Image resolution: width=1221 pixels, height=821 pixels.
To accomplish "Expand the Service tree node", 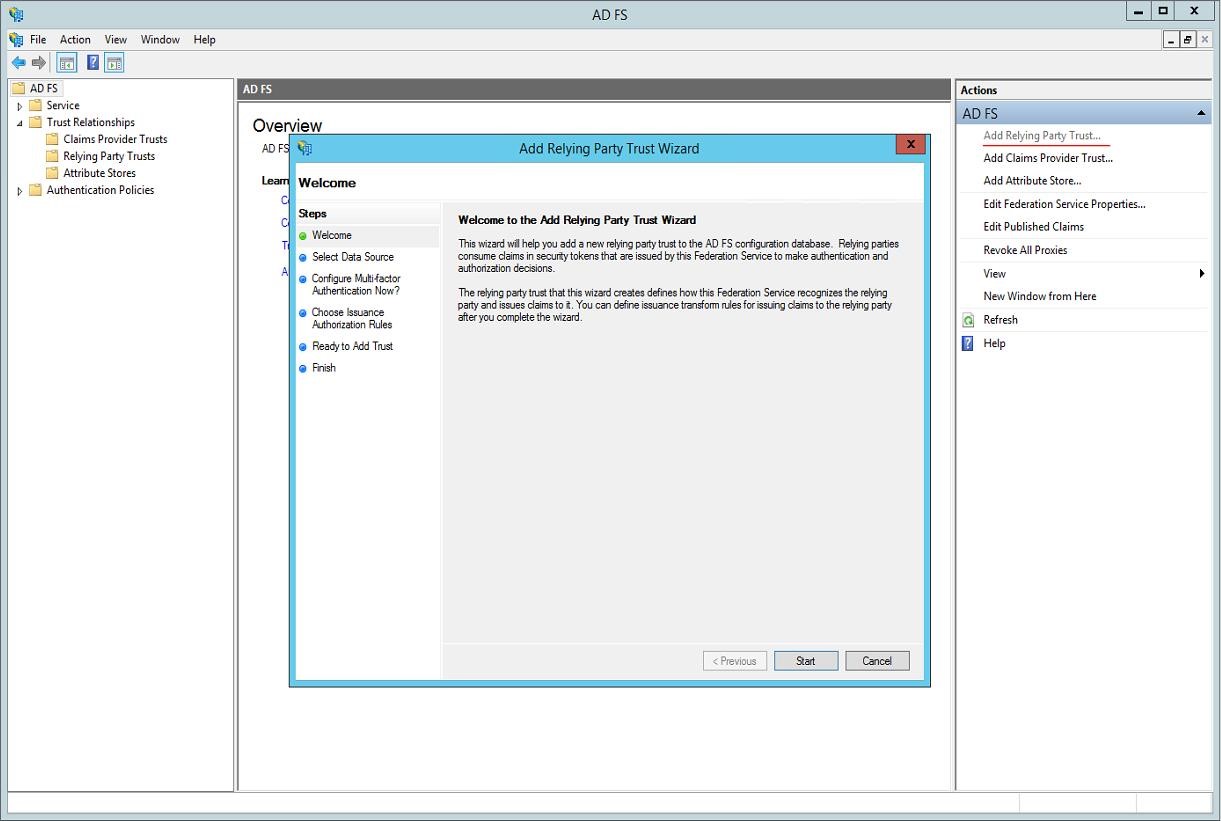I will (x=20, y=106).
